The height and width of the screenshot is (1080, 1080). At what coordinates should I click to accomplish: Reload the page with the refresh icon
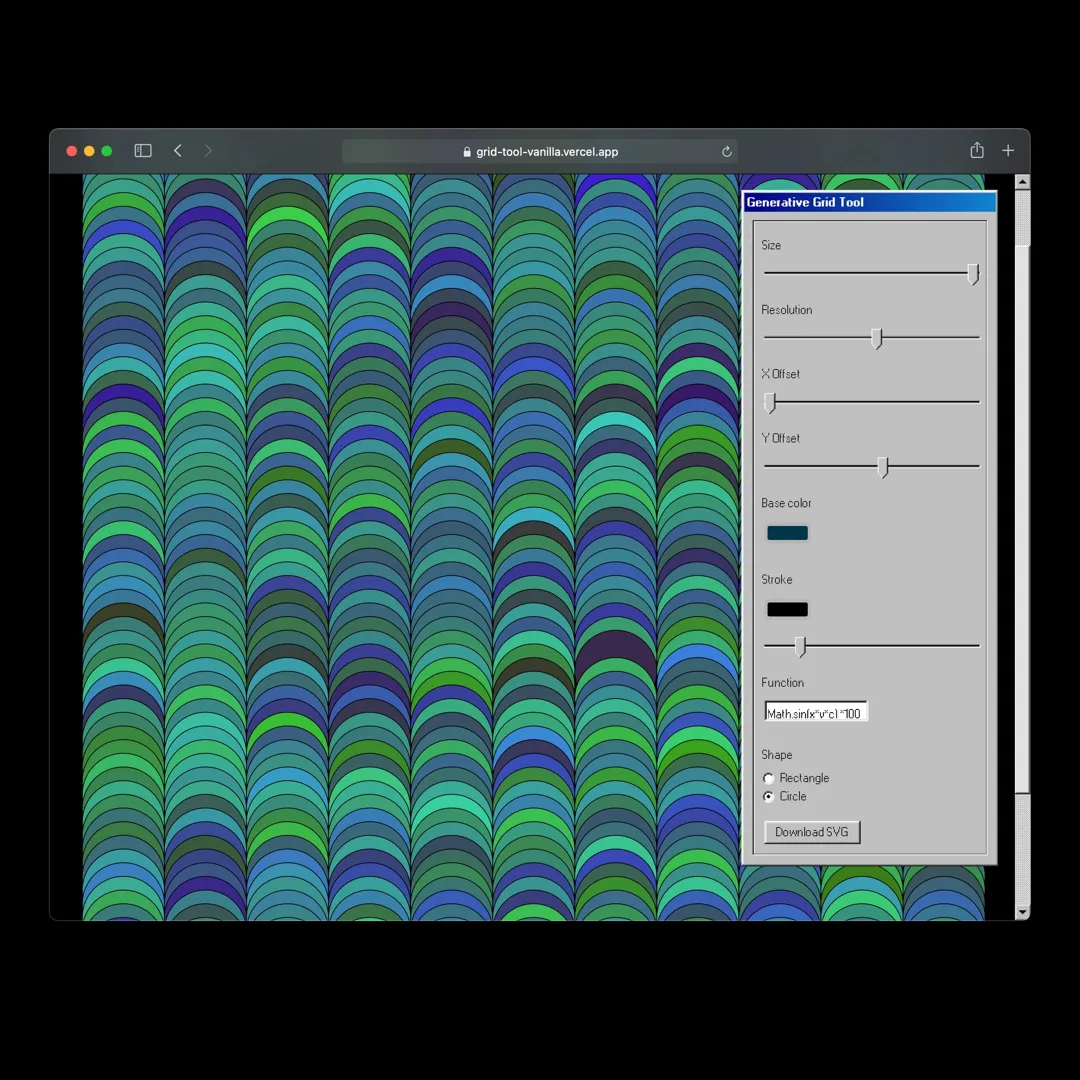coord(726,152)
